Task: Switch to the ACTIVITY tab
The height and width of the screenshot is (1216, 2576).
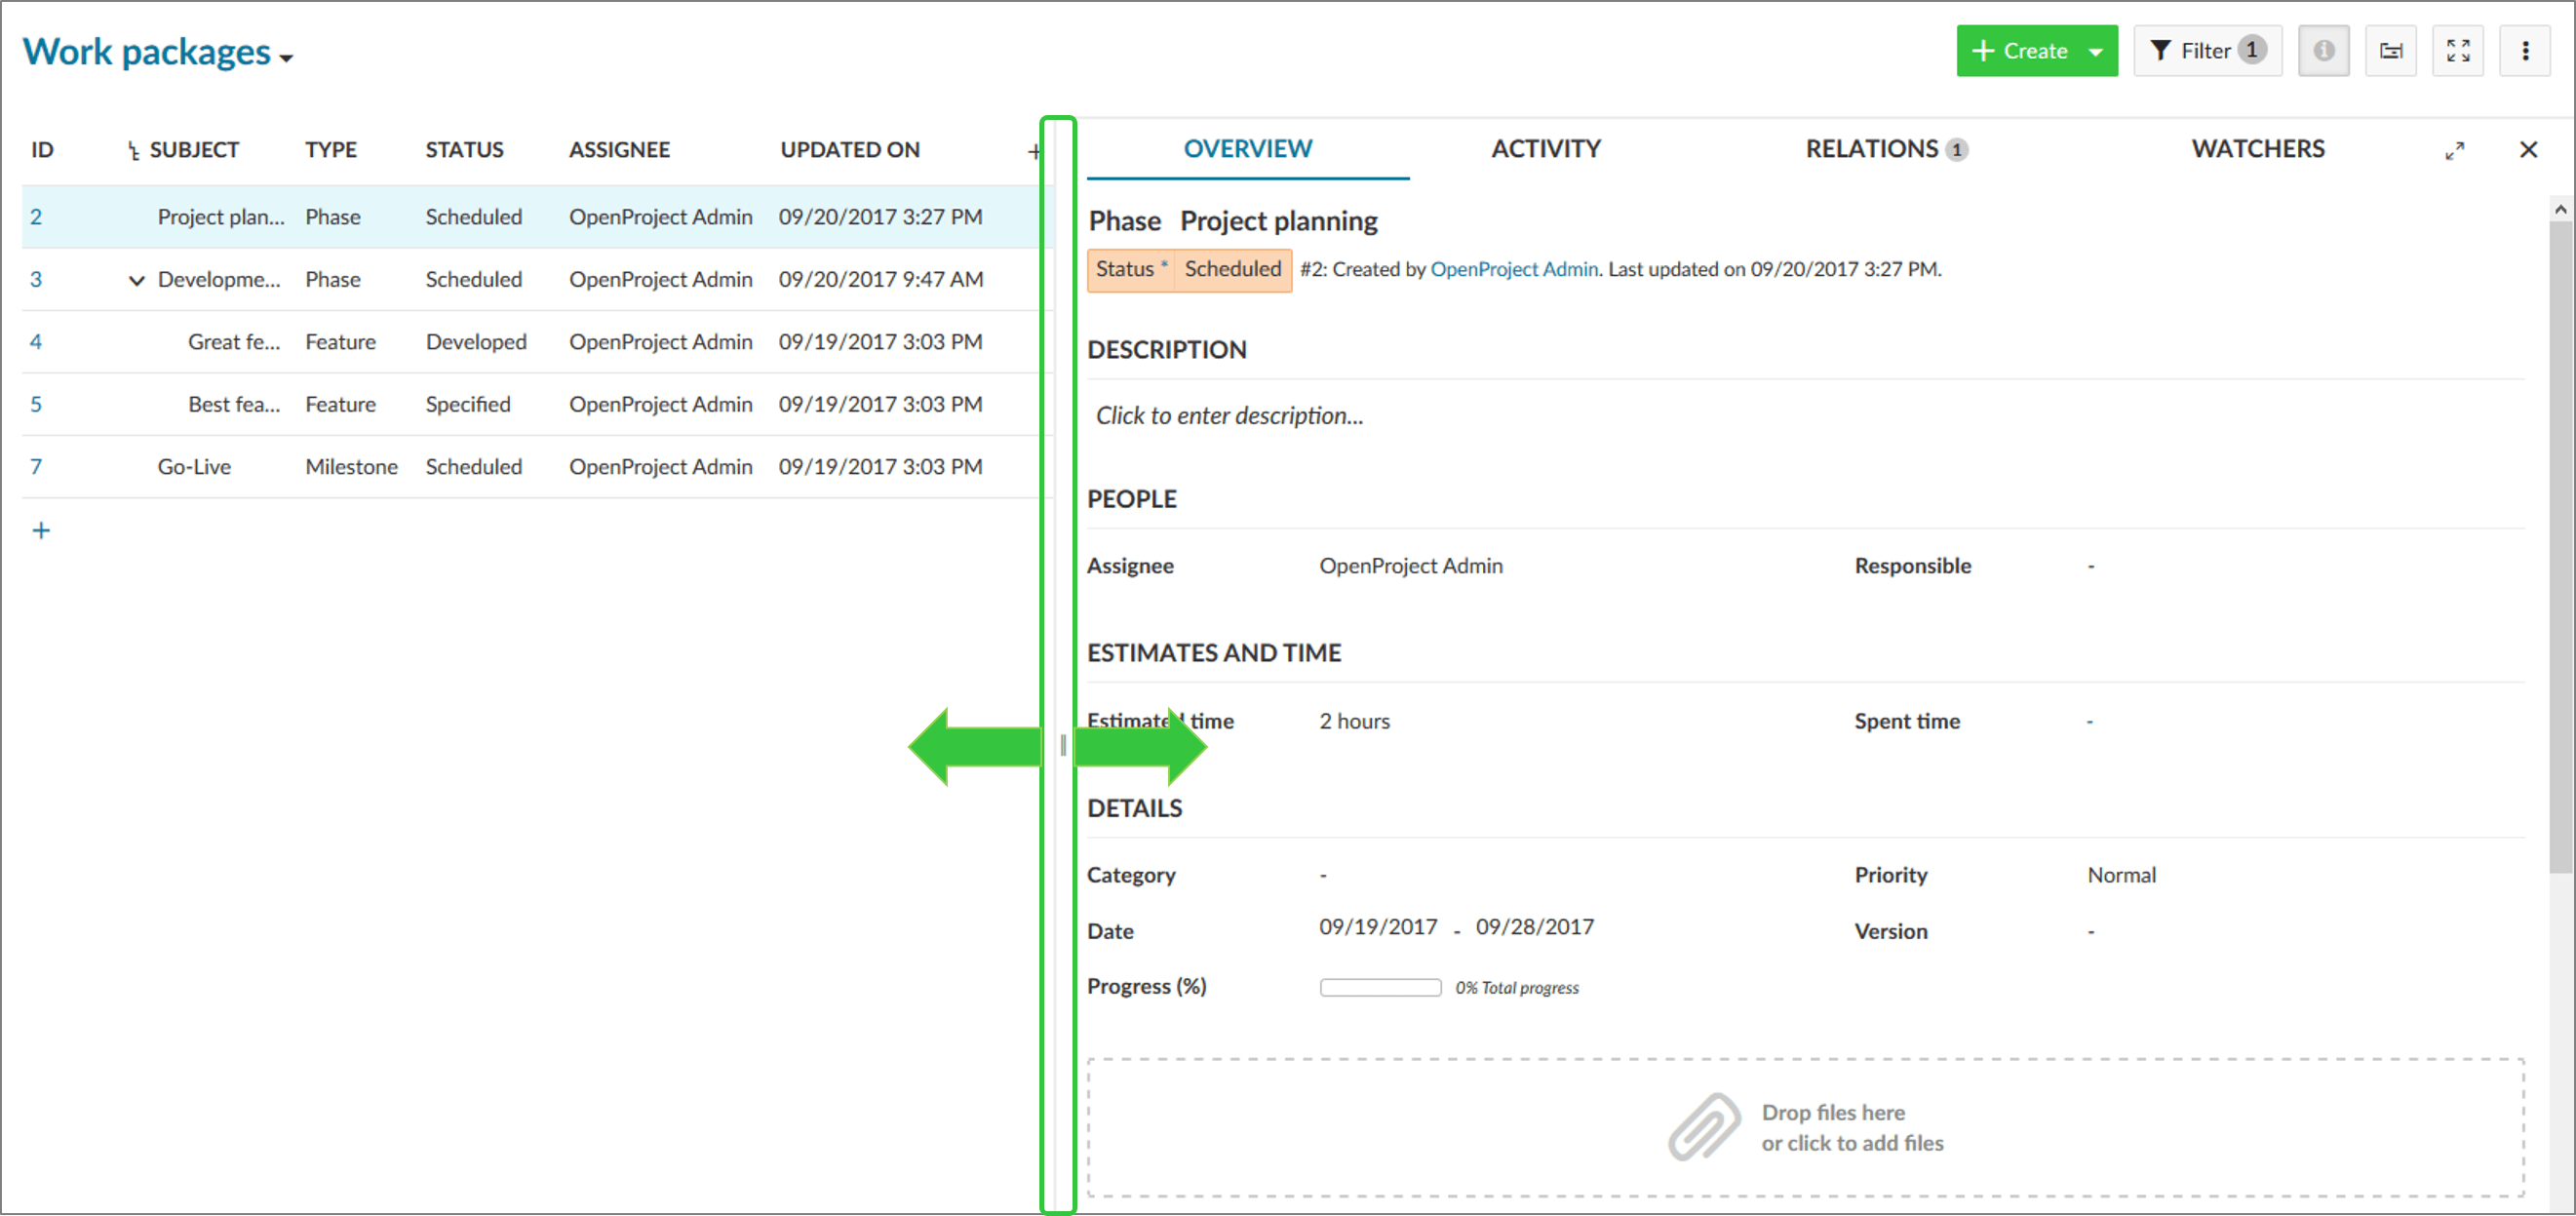Action: pyautogui.click(x=1546, y=149)
